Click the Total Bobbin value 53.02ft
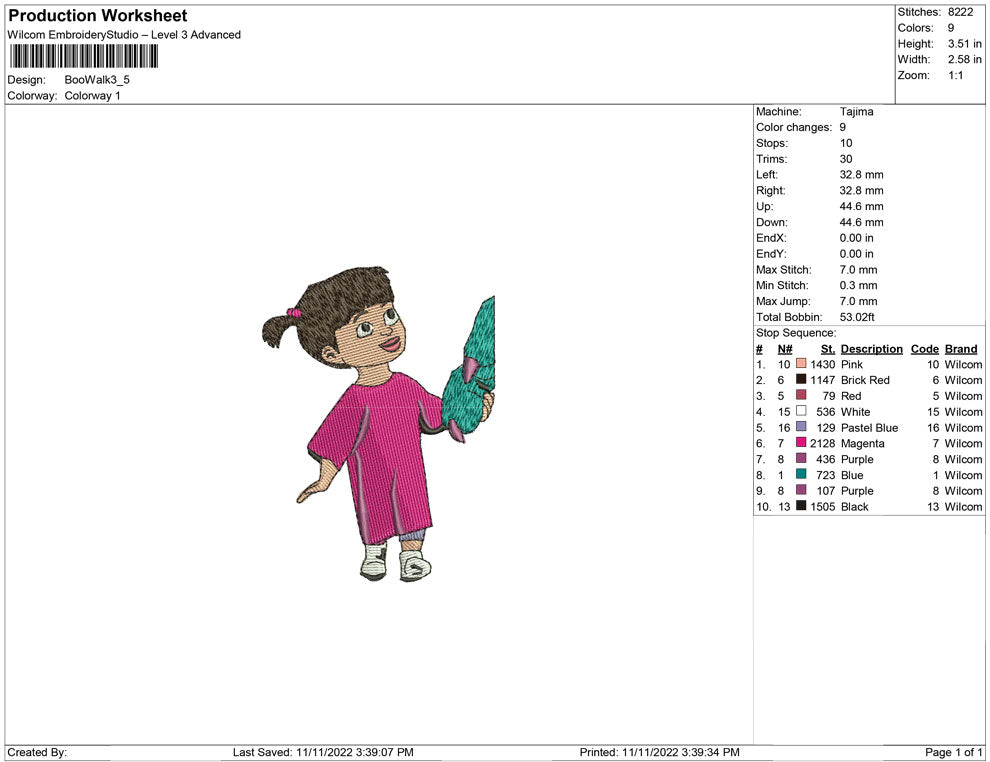This screenshot has height=762, width=990. tap(857, 317)
